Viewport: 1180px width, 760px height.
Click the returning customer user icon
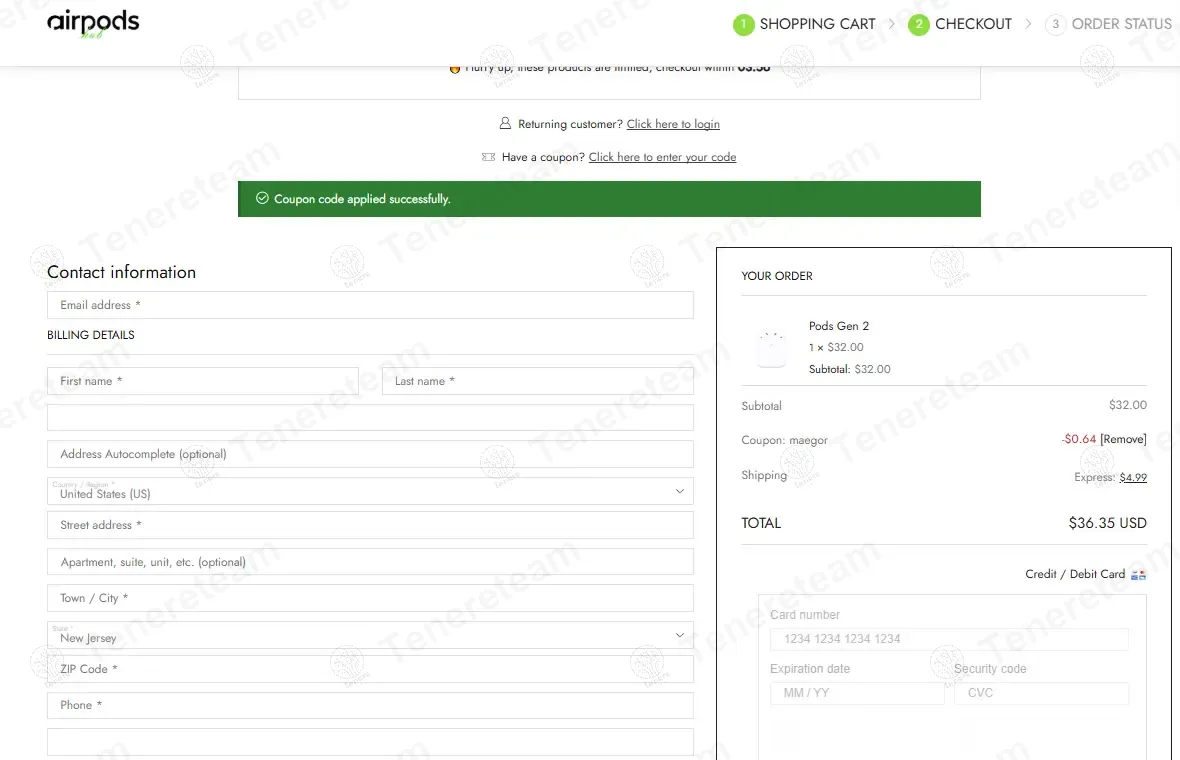(505, 123)
